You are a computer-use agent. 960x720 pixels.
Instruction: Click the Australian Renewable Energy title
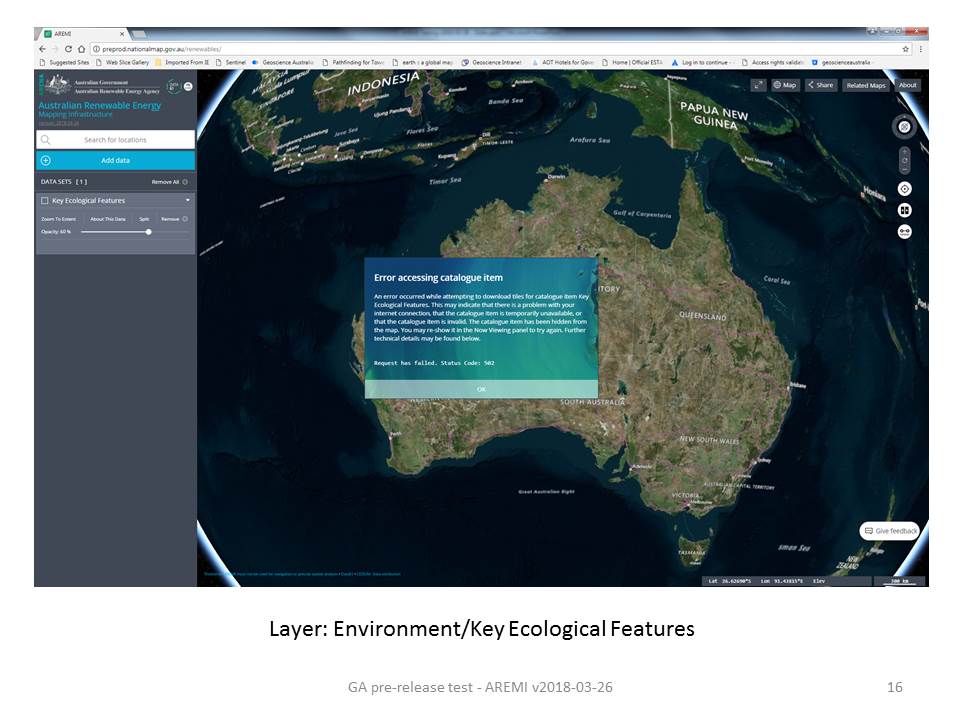tap(100, 105)
